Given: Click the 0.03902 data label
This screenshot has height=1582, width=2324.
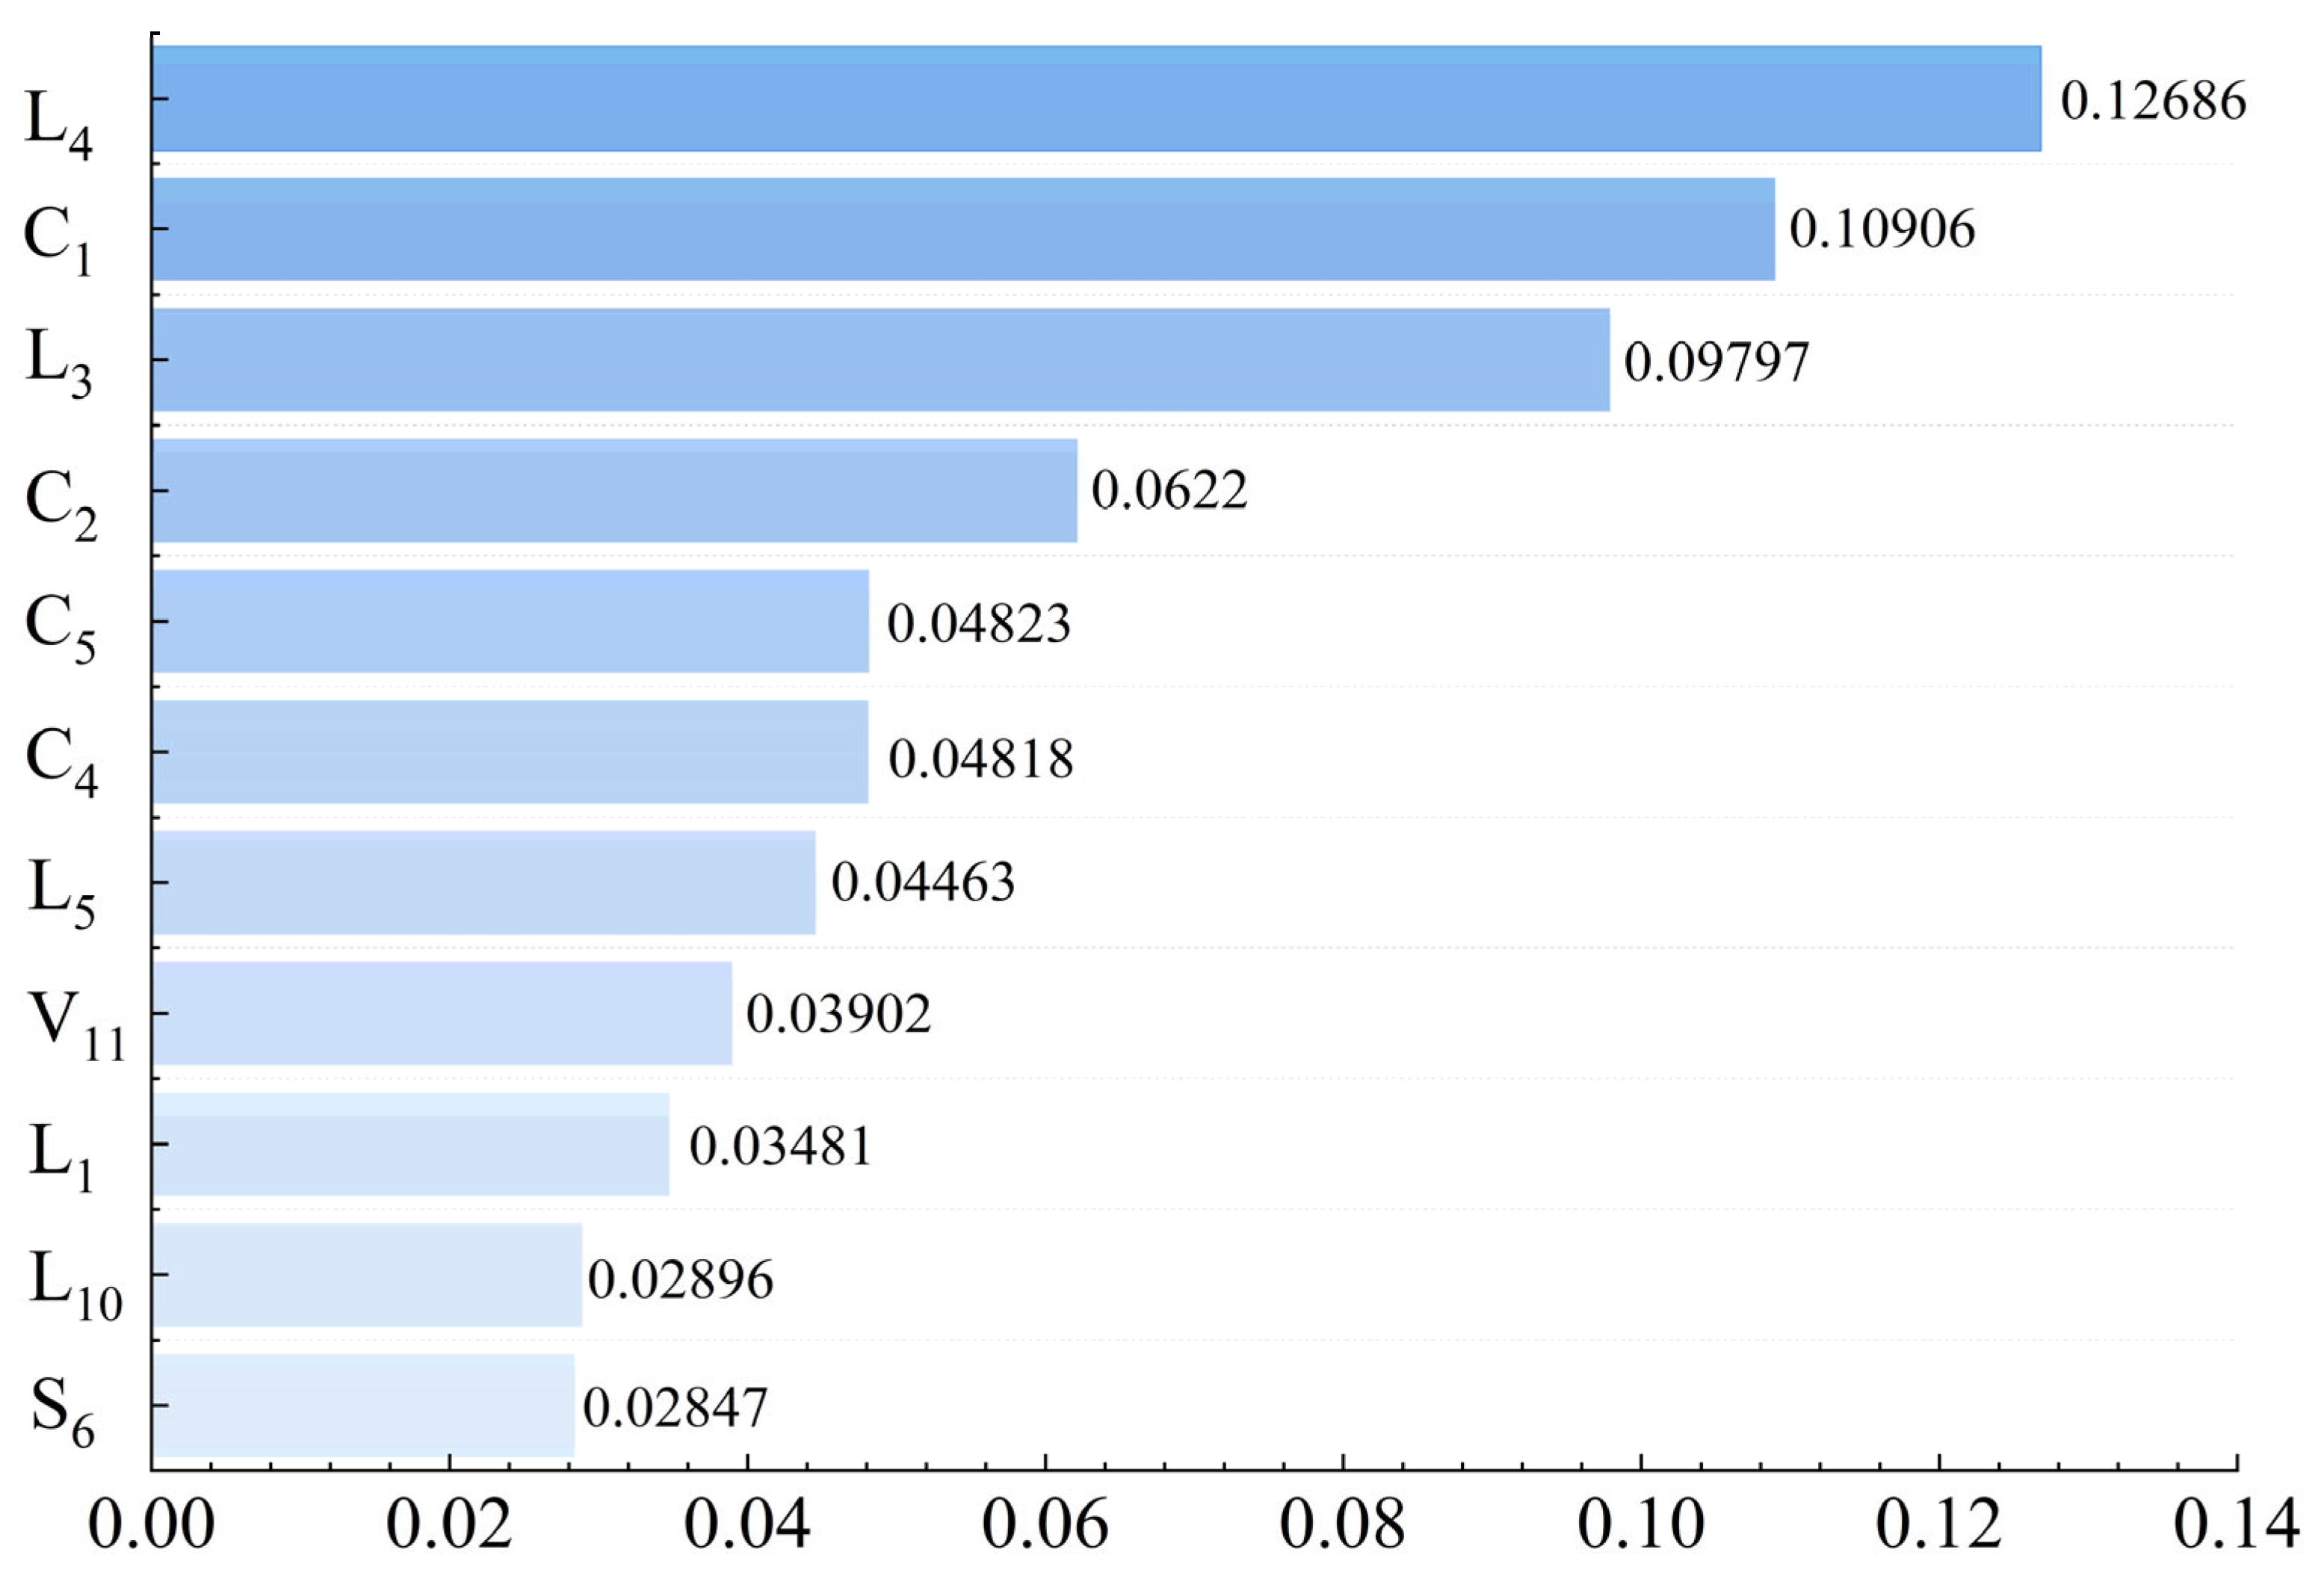Looking at the screenshot, I should point(838,1014).
